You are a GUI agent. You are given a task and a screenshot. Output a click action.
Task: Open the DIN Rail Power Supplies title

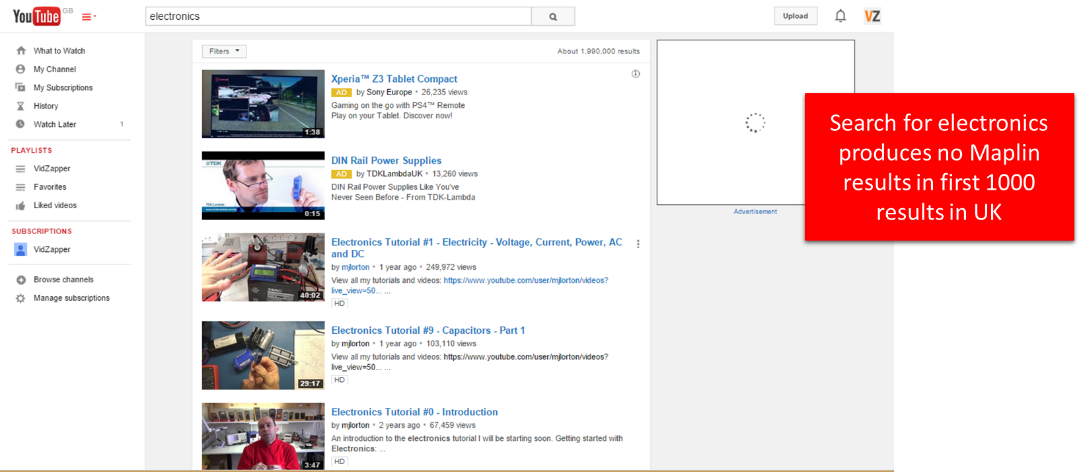pyautogui.click(x=387, y=161)
